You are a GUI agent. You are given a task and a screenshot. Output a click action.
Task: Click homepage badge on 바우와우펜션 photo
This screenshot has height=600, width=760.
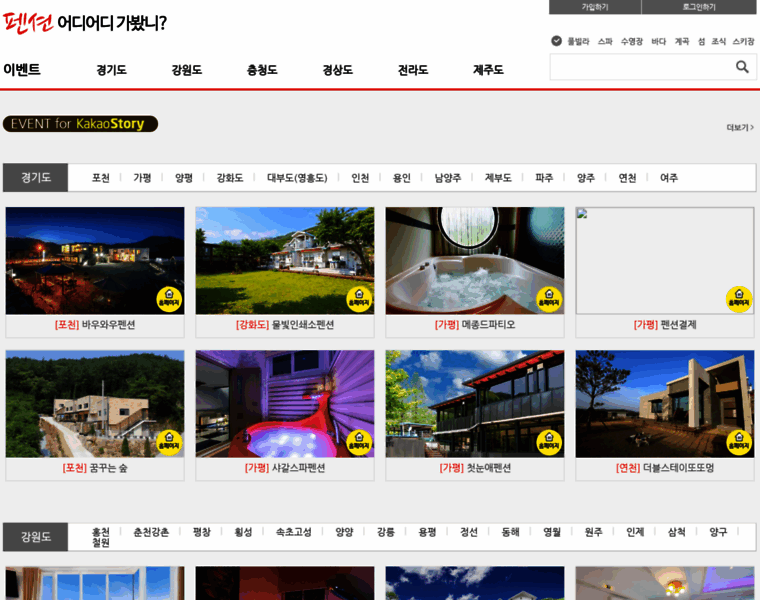pos(169,299)
